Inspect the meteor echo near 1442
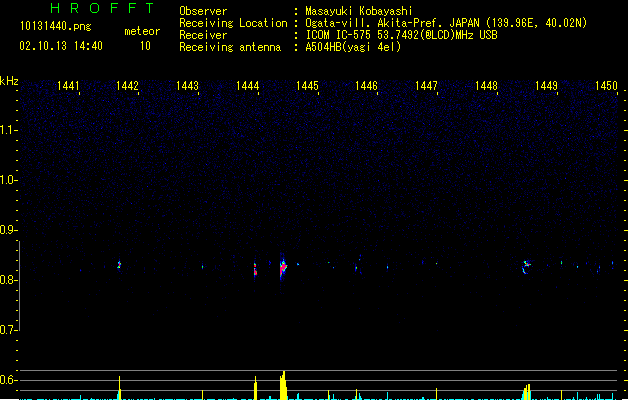Image resolution: width=629 pixels, height=400 pixels. pos(119,265)
